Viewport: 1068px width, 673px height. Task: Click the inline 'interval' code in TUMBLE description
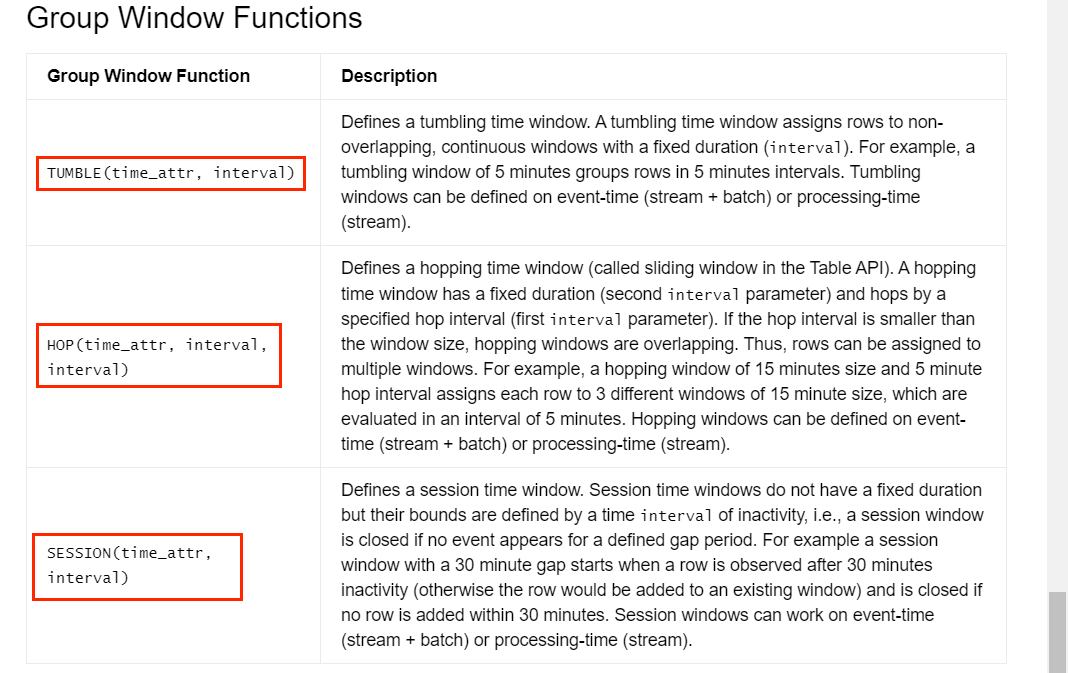pos(806,148)
